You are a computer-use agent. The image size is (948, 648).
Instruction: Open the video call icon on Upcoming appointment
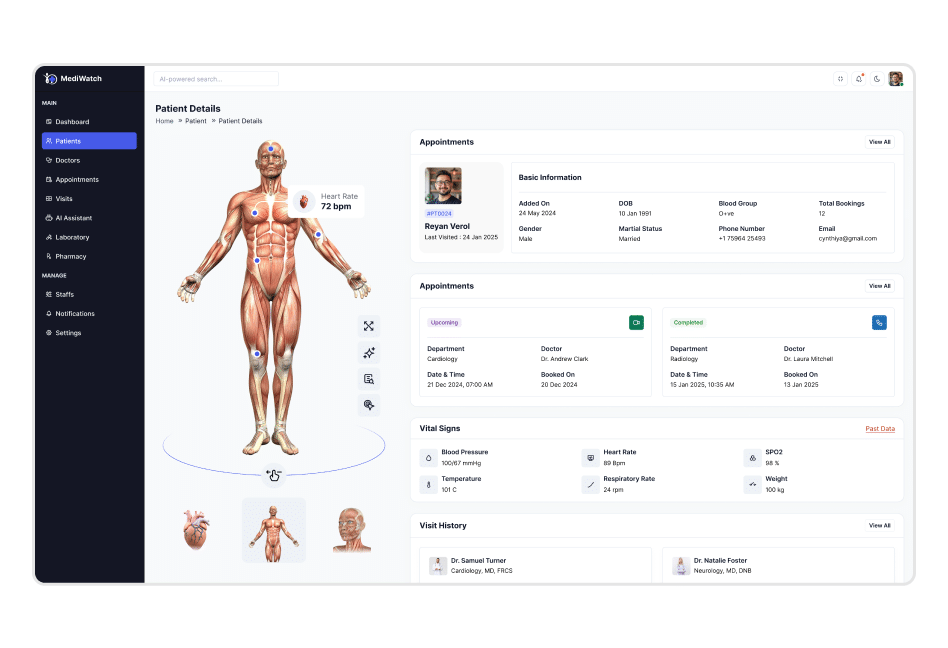pos(636,323)
